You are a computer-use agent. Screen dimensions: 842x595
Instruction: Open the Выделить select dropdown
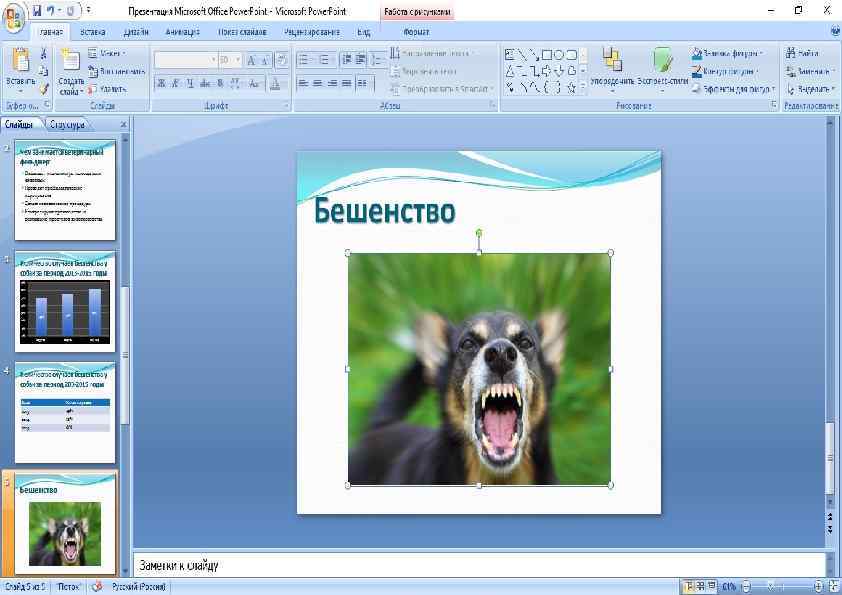(x=810, y=89)
